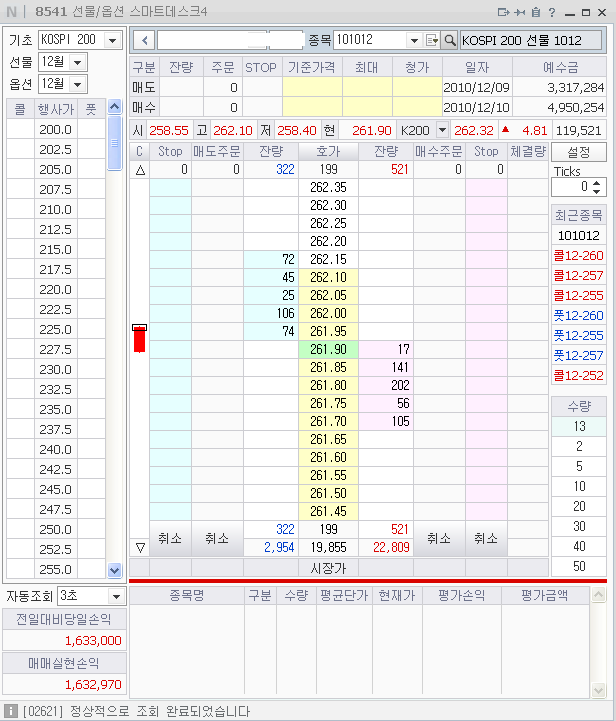Open the 옵션 month dropdown
Viewport: 616px width, 721px height.
click(x=78, y=84)
